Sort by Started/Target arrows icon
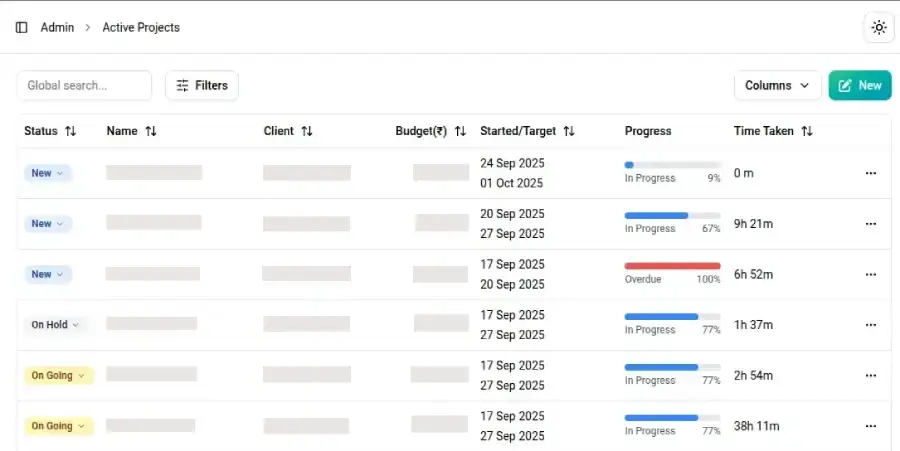This screenshot has height=451, width=900. coord(569,131)
